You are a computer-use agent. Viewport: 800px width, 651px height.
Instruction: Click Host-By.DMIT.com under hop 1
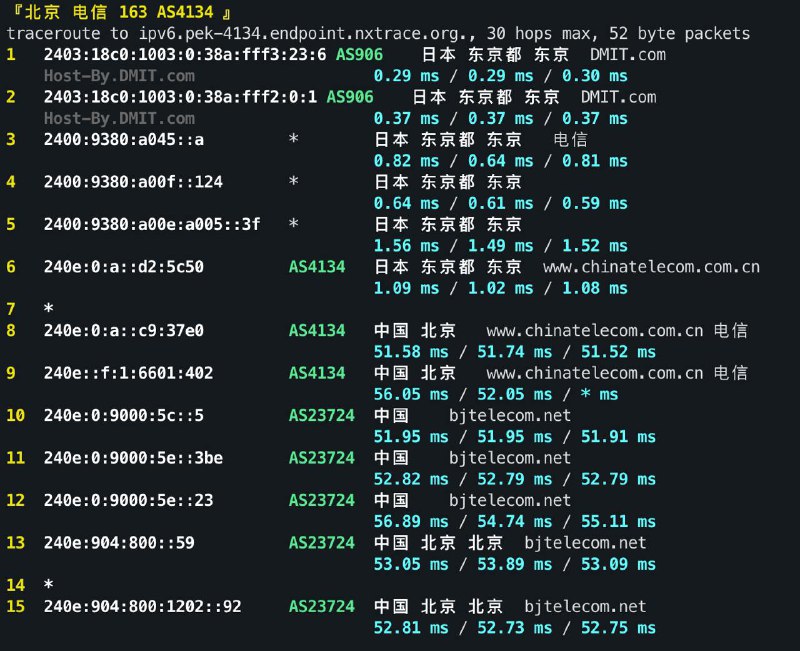(119, 76)
